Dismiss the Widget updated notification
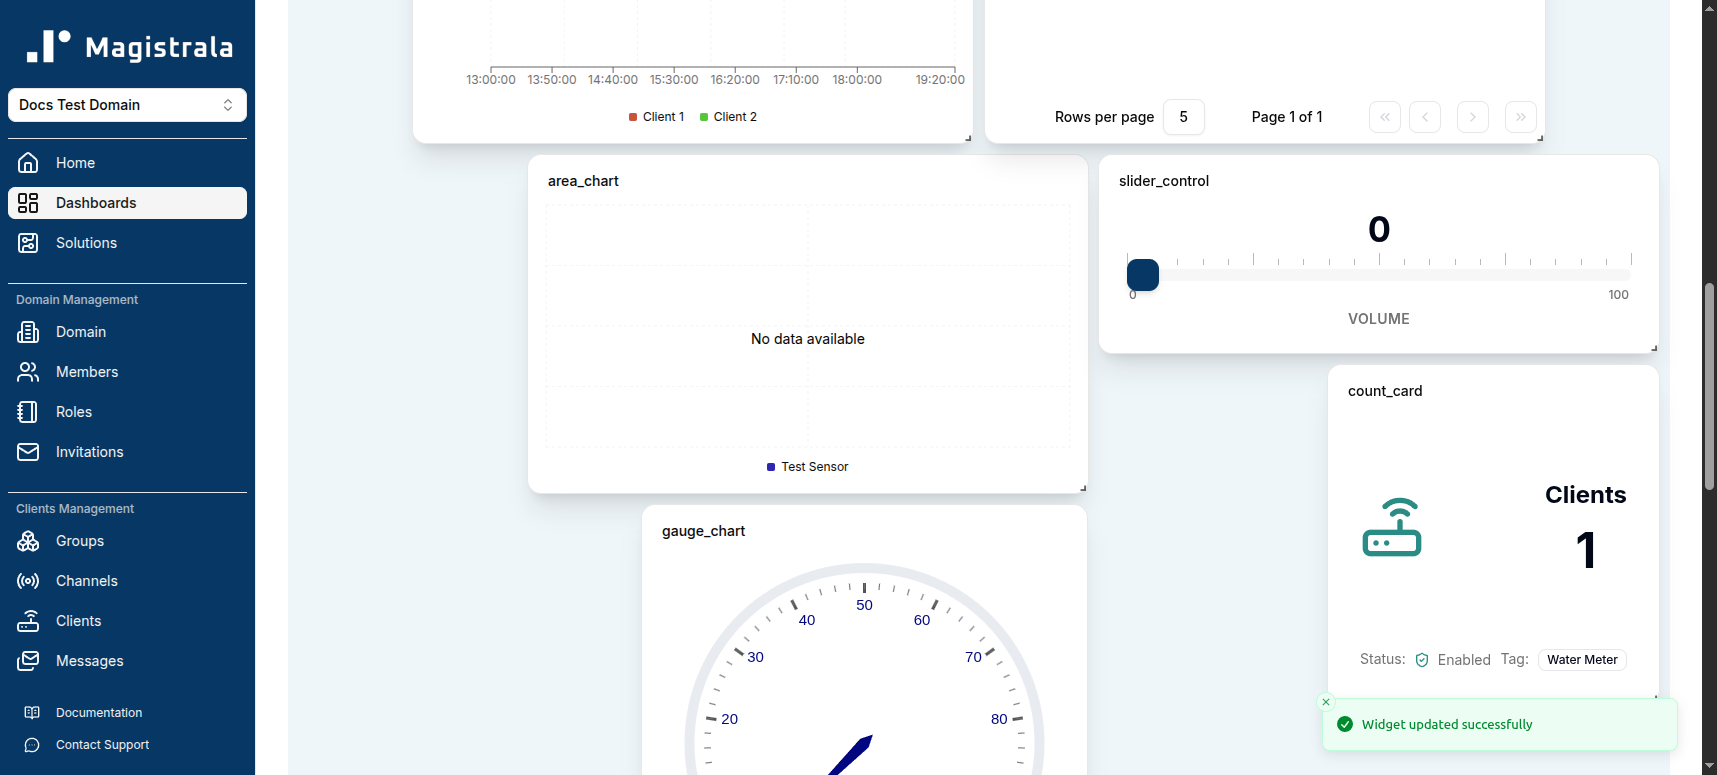Viewport: 1717px width, 775px height. pyautogui.click(x=1326, y=702)
